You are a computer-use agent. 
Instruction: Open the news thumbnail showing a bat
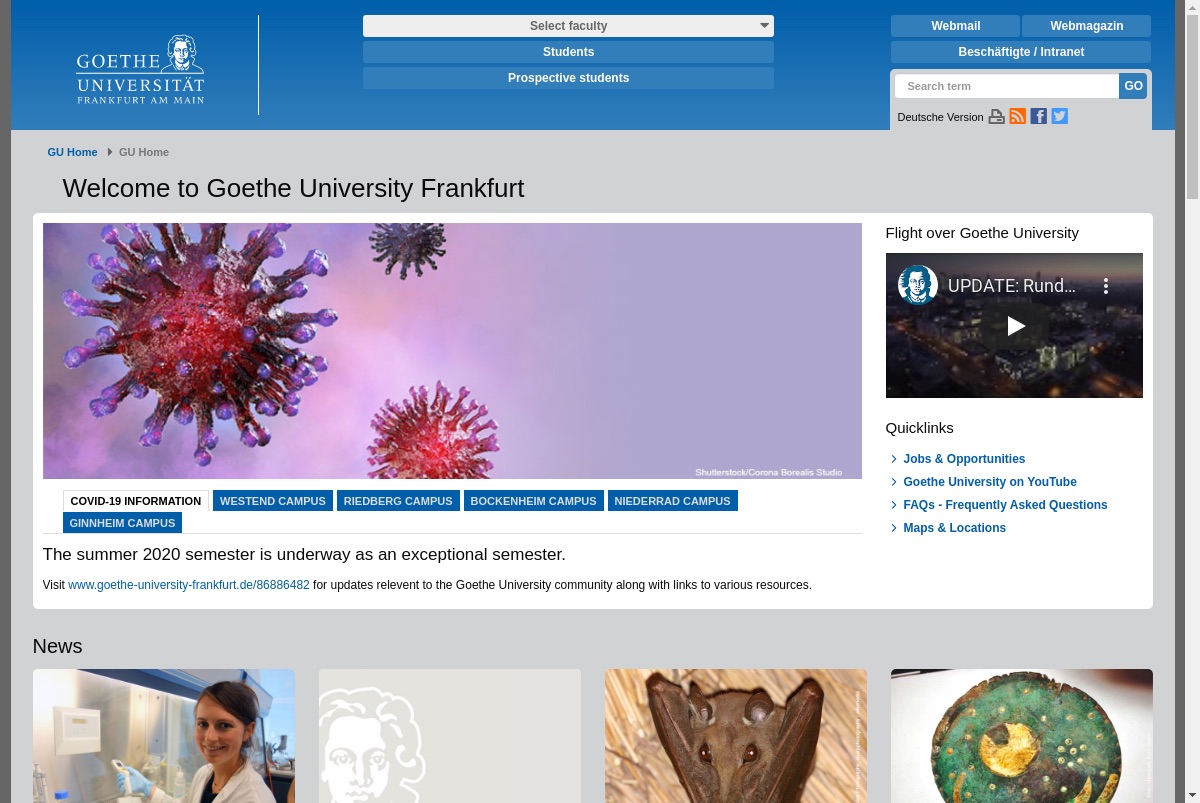736,736
